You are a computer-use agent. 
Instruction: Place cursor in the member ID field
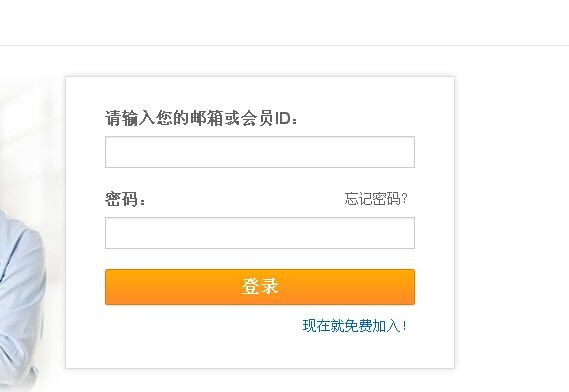(260, 152)
